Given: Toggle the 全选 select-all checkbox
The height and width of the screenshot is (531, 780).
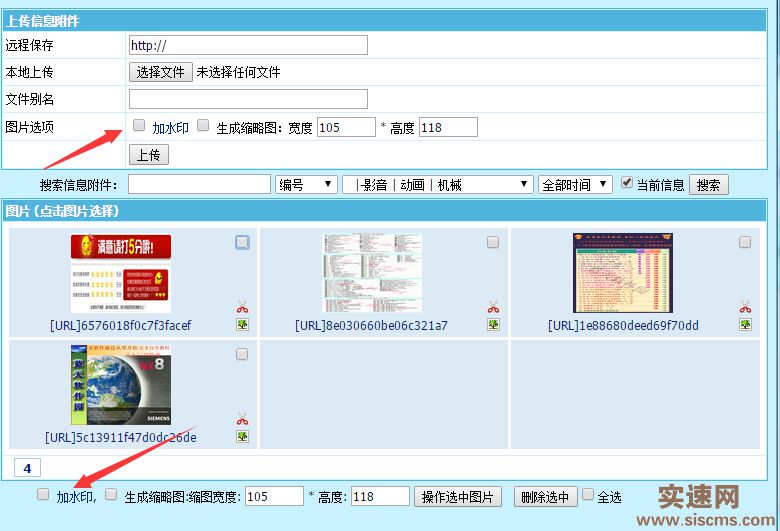Looking at the screenshot, I should (588, 494).
